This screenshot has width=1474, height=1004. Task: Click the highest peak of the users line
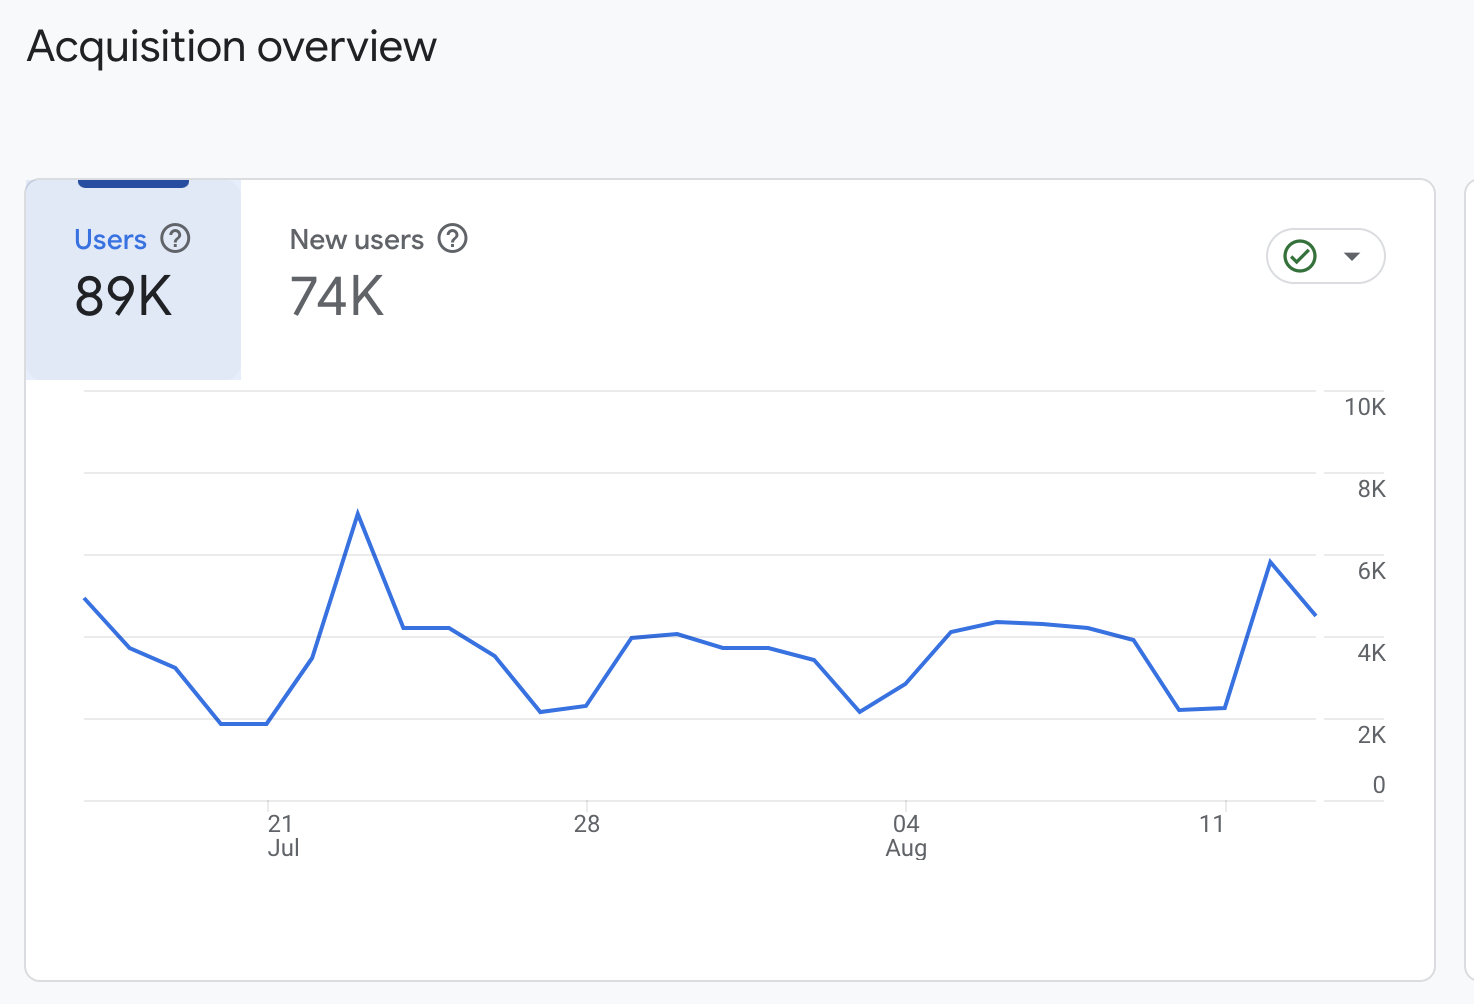358,514
